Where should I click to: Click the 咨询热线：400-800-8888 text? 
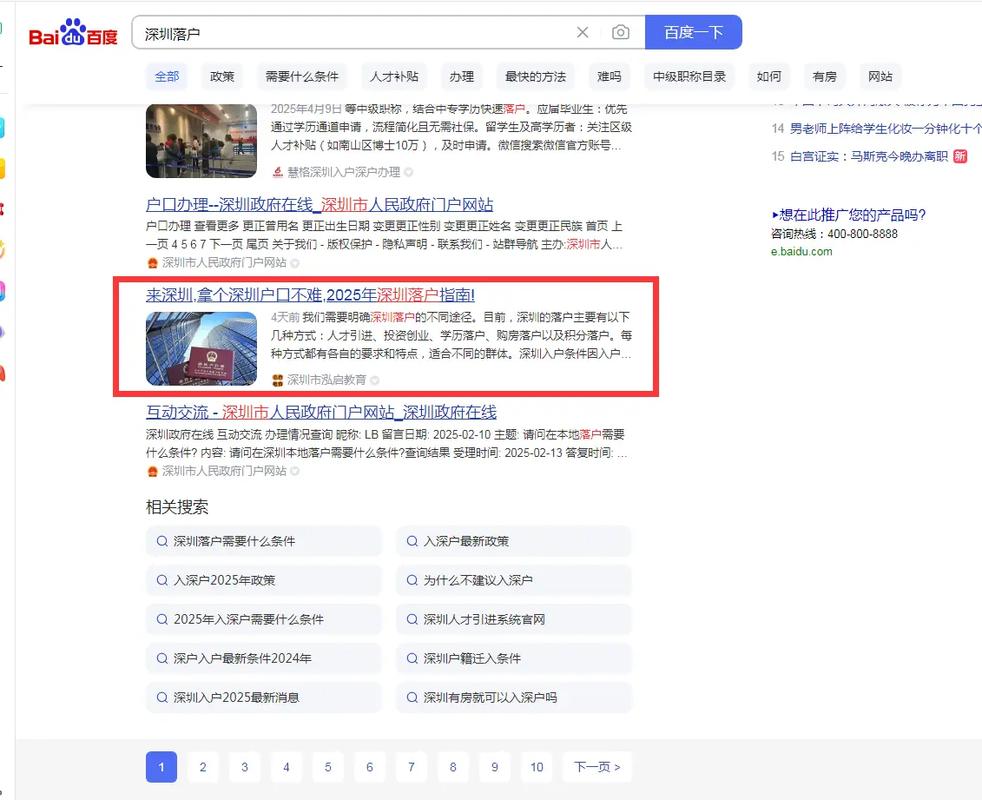[x=834, y=234]
